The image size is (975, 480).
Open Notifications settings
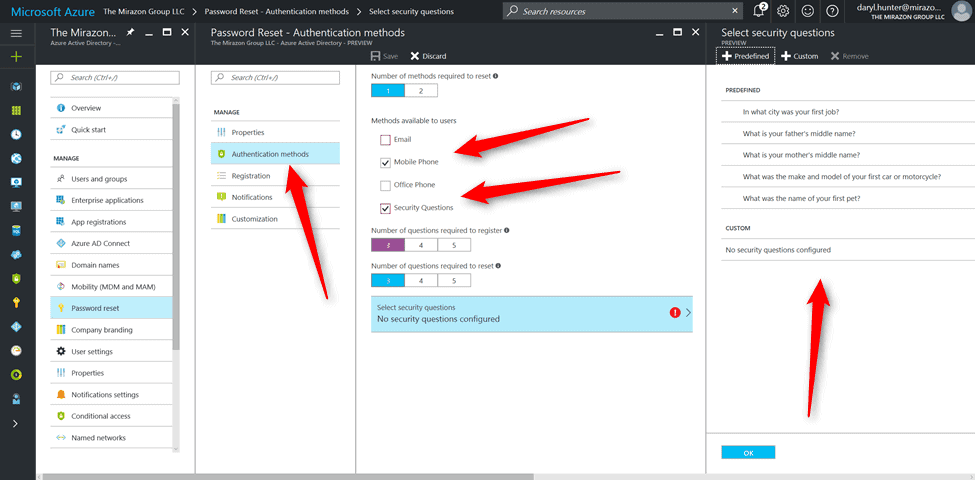[x=111, y=394]
